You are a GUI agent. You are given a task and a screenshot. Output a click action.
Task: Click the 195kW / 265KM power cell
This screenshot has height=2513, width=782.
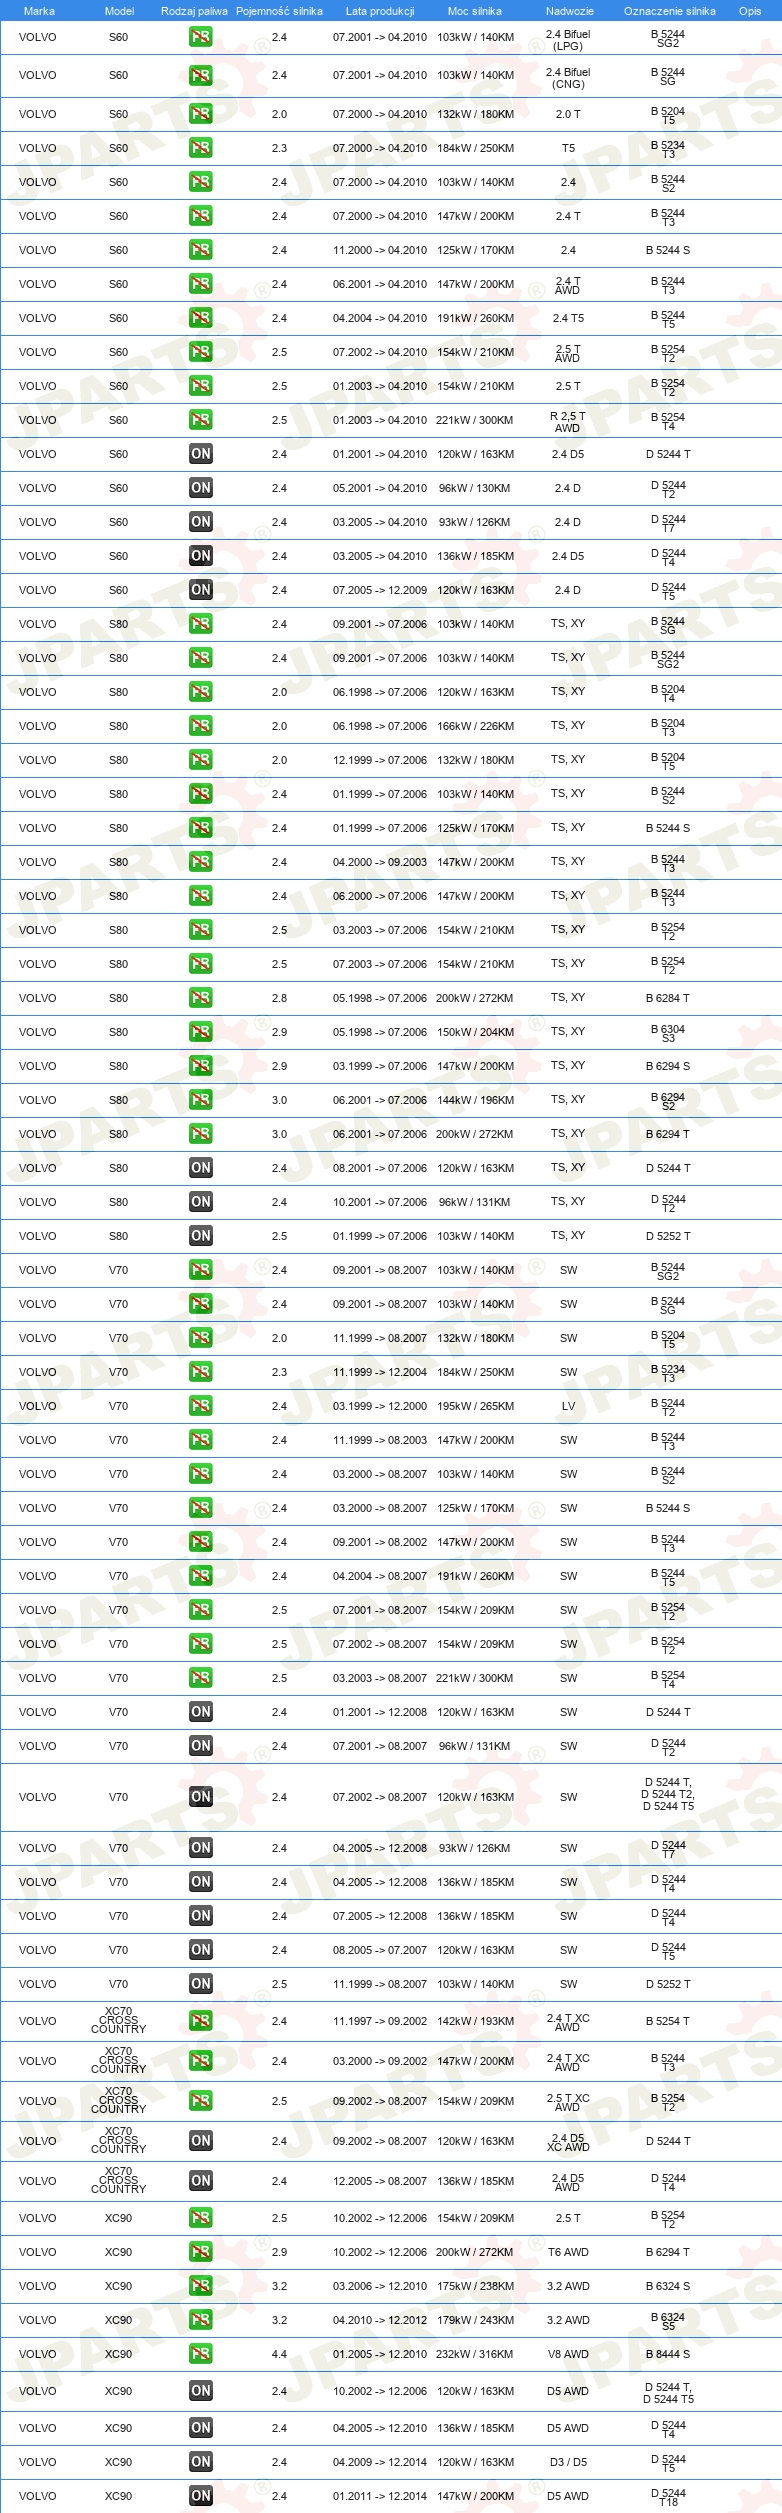click(476, 1406)
